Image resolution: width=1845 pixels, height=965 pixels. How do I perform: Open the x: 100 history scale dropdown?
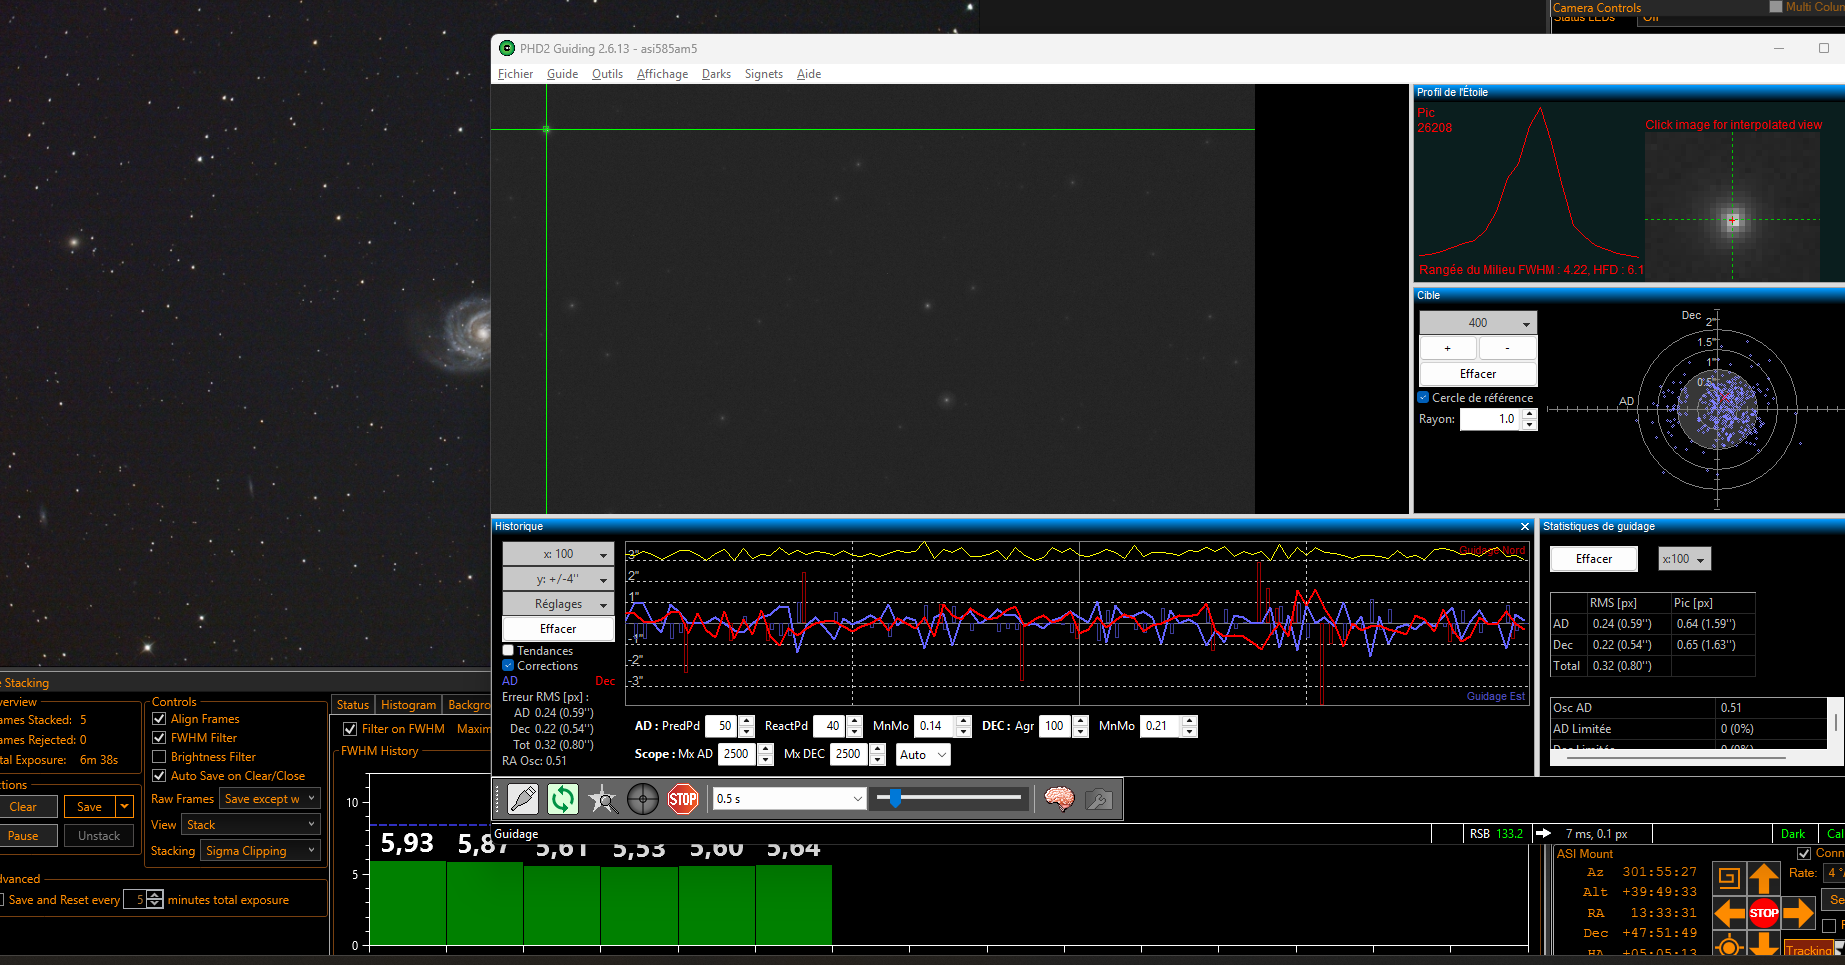point(558,554)
